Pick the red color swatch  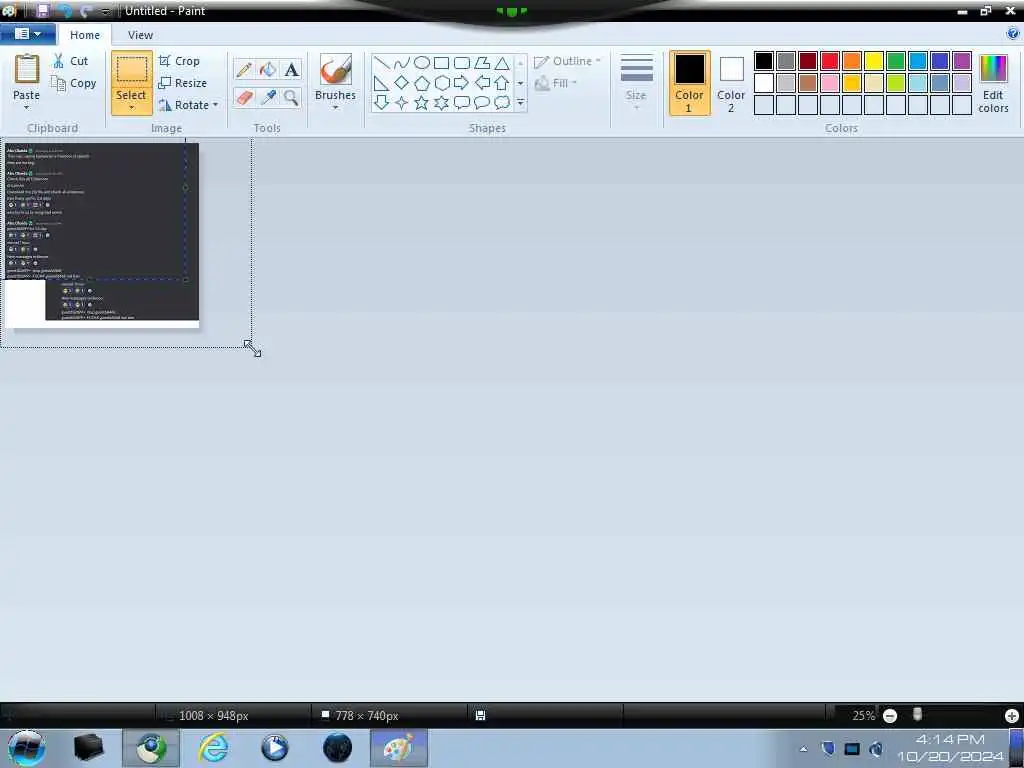coord(830,61)
